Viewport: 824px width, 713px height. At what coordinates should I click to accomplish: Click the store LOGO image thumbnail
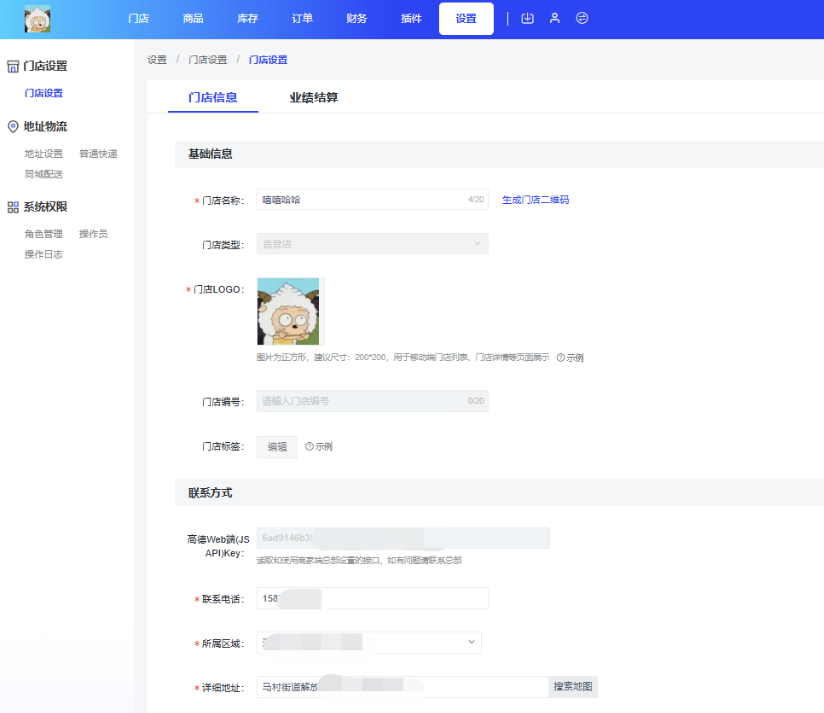point(288,311)
